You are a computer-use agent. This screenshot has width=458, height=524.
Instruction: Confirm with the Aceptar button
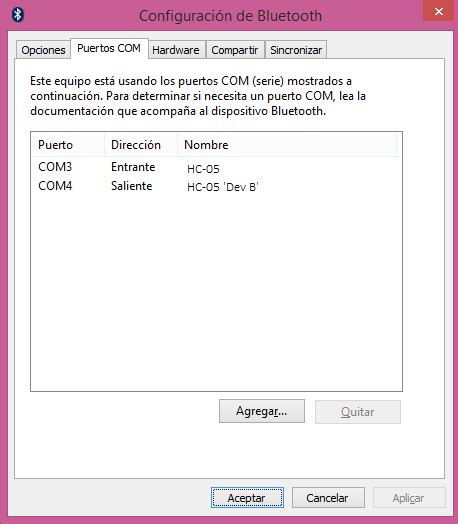pos(247,498)
